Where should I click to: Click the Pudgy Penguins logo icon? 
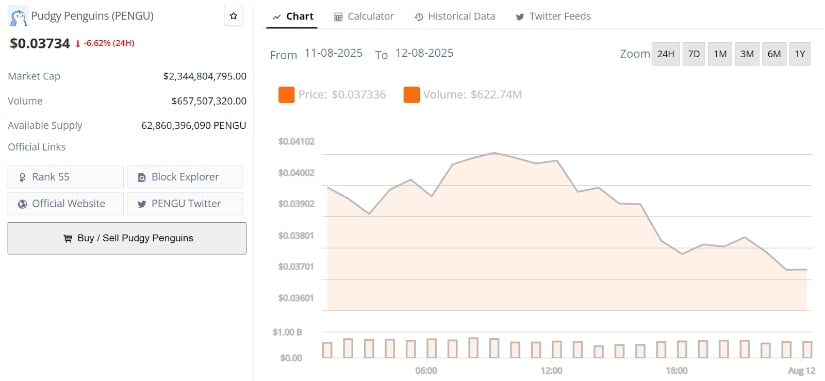pyautogui.click(x=18, y=17)
